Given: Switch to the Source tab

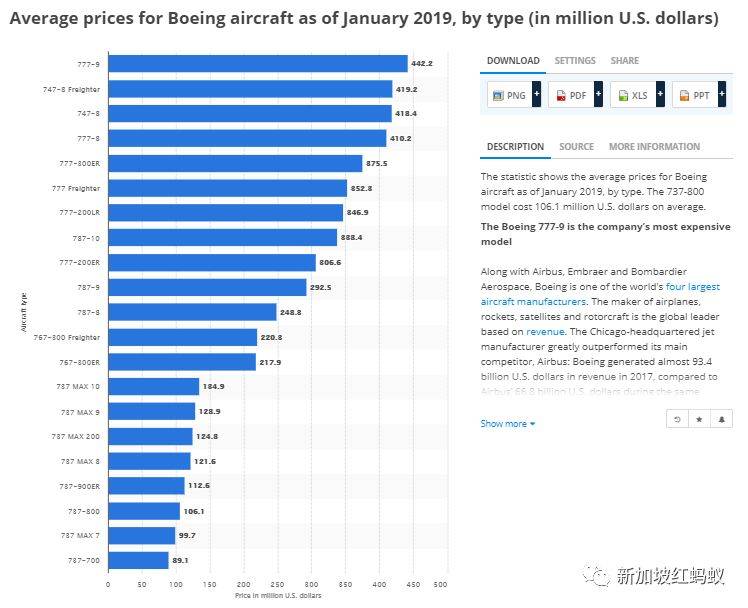Looking at the screenshot, I should [576, 147].
